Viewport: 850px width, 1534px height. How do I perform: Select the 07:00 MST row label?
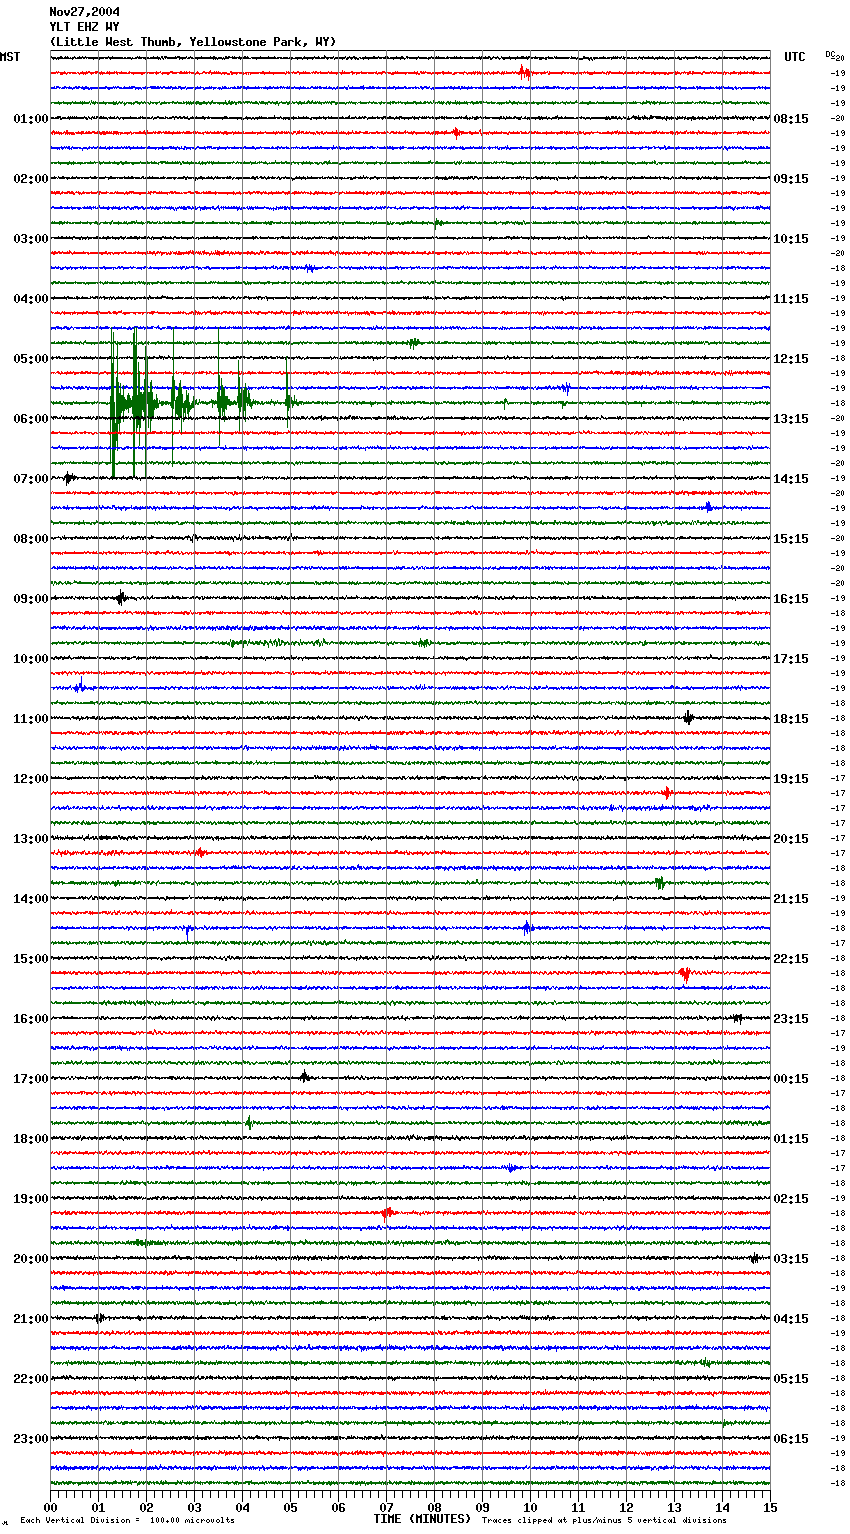[31, 479]
